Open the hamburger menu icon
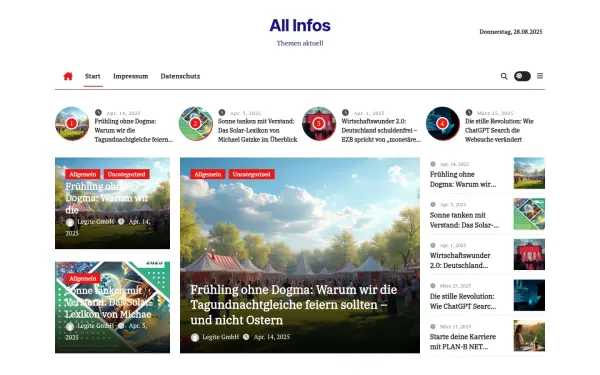Viewport: 600px width, 375px height. [540, 76]
